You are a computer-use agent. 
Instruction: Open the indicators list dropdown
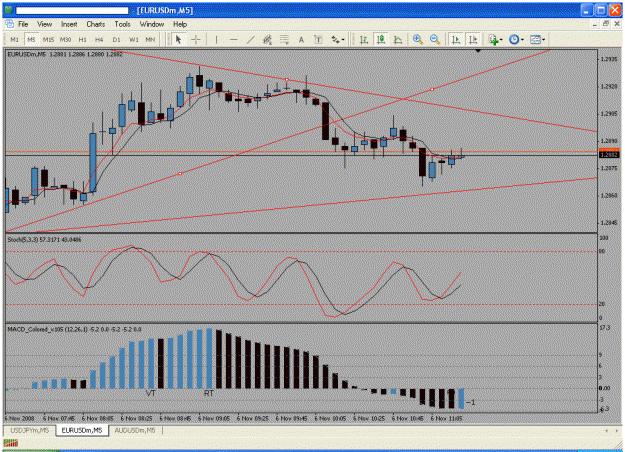[x=495, y=39]
